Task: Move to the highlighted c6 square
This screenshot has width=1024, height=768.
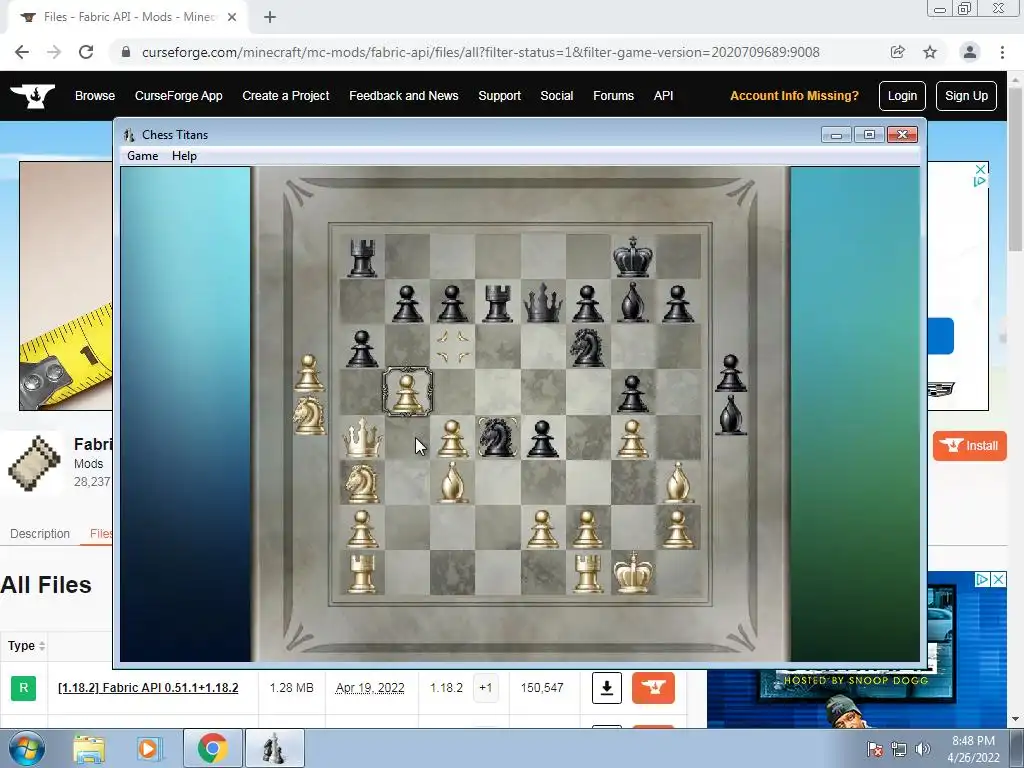Action: pos(453,347)
